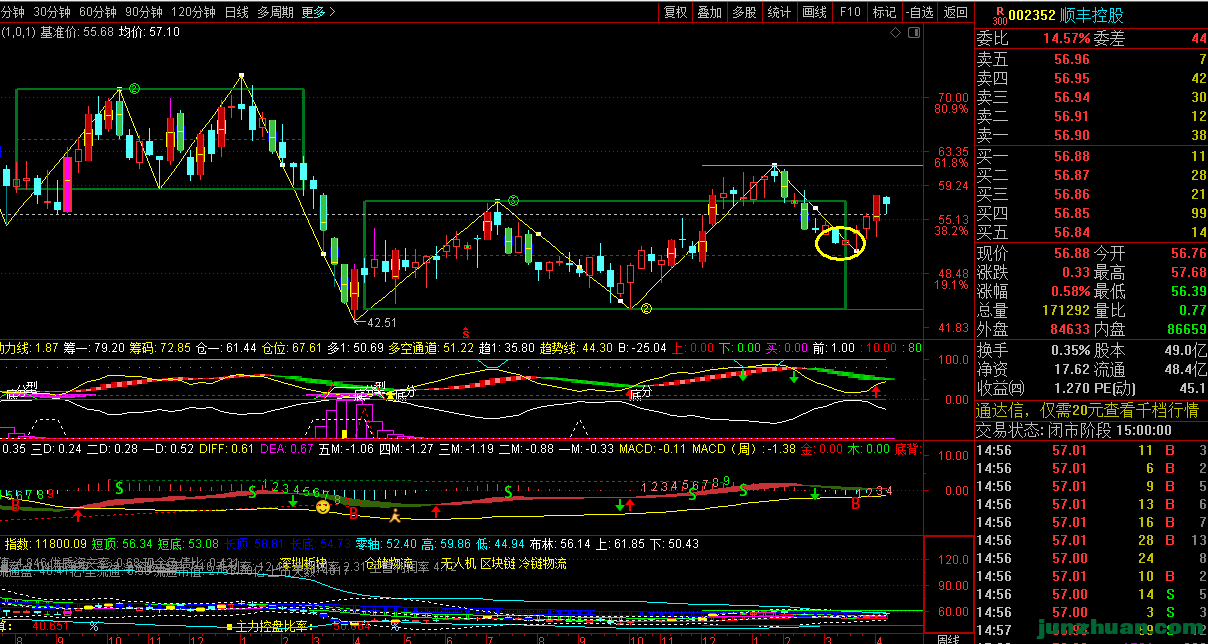Switch to the 90分钟 period tab
This screenshot has height=644, width=1208.
click(144, 12)
